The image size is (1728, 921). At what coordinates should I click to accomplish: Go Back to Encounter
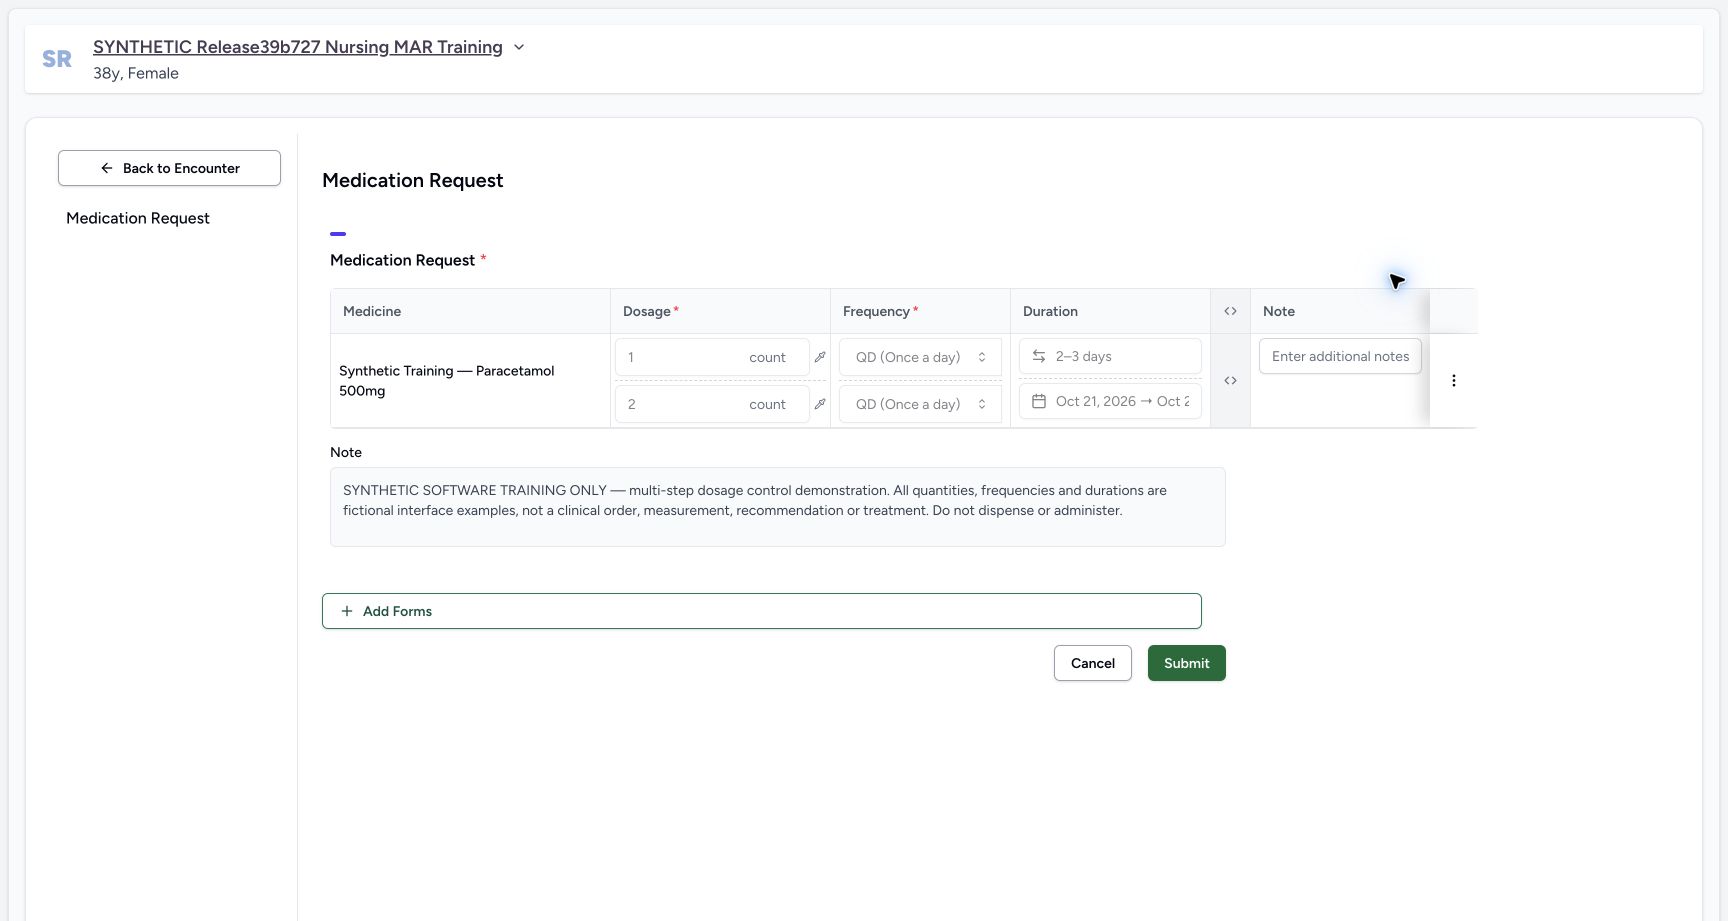pyautogui.click(x=169, y=168)
